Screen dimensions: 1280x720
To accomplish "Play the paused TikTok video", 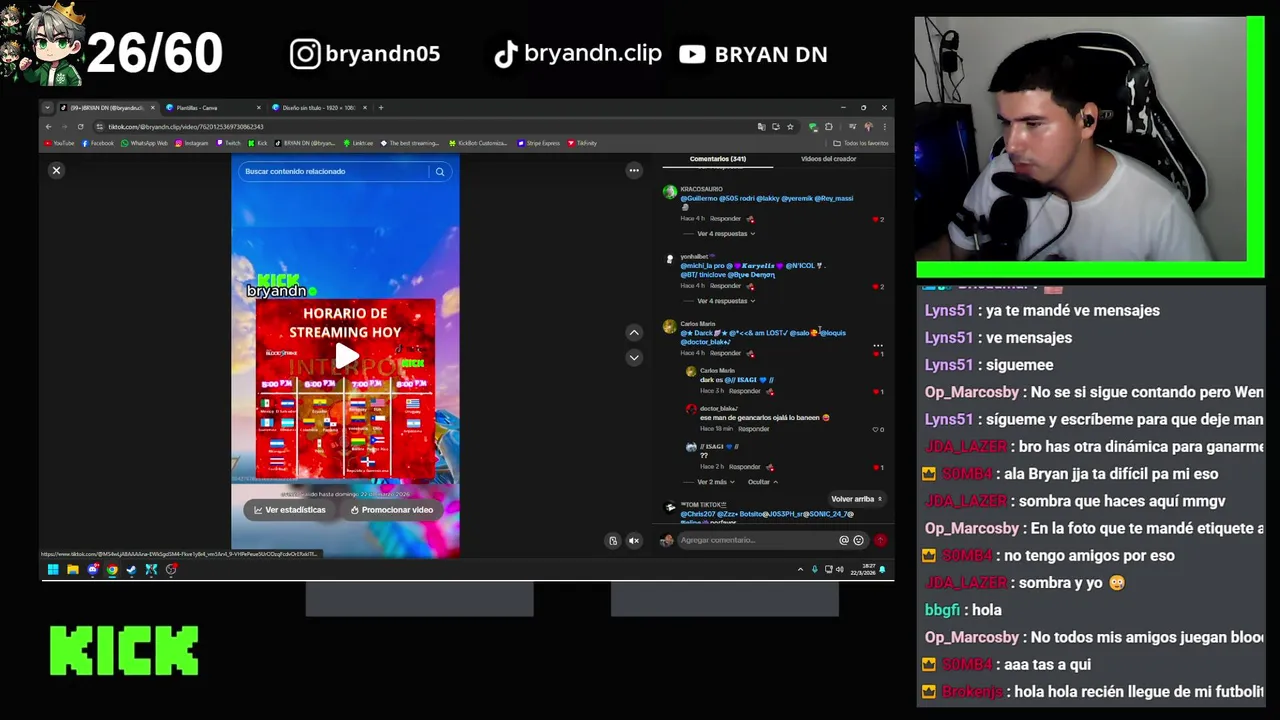I will [x=346, y=355].
